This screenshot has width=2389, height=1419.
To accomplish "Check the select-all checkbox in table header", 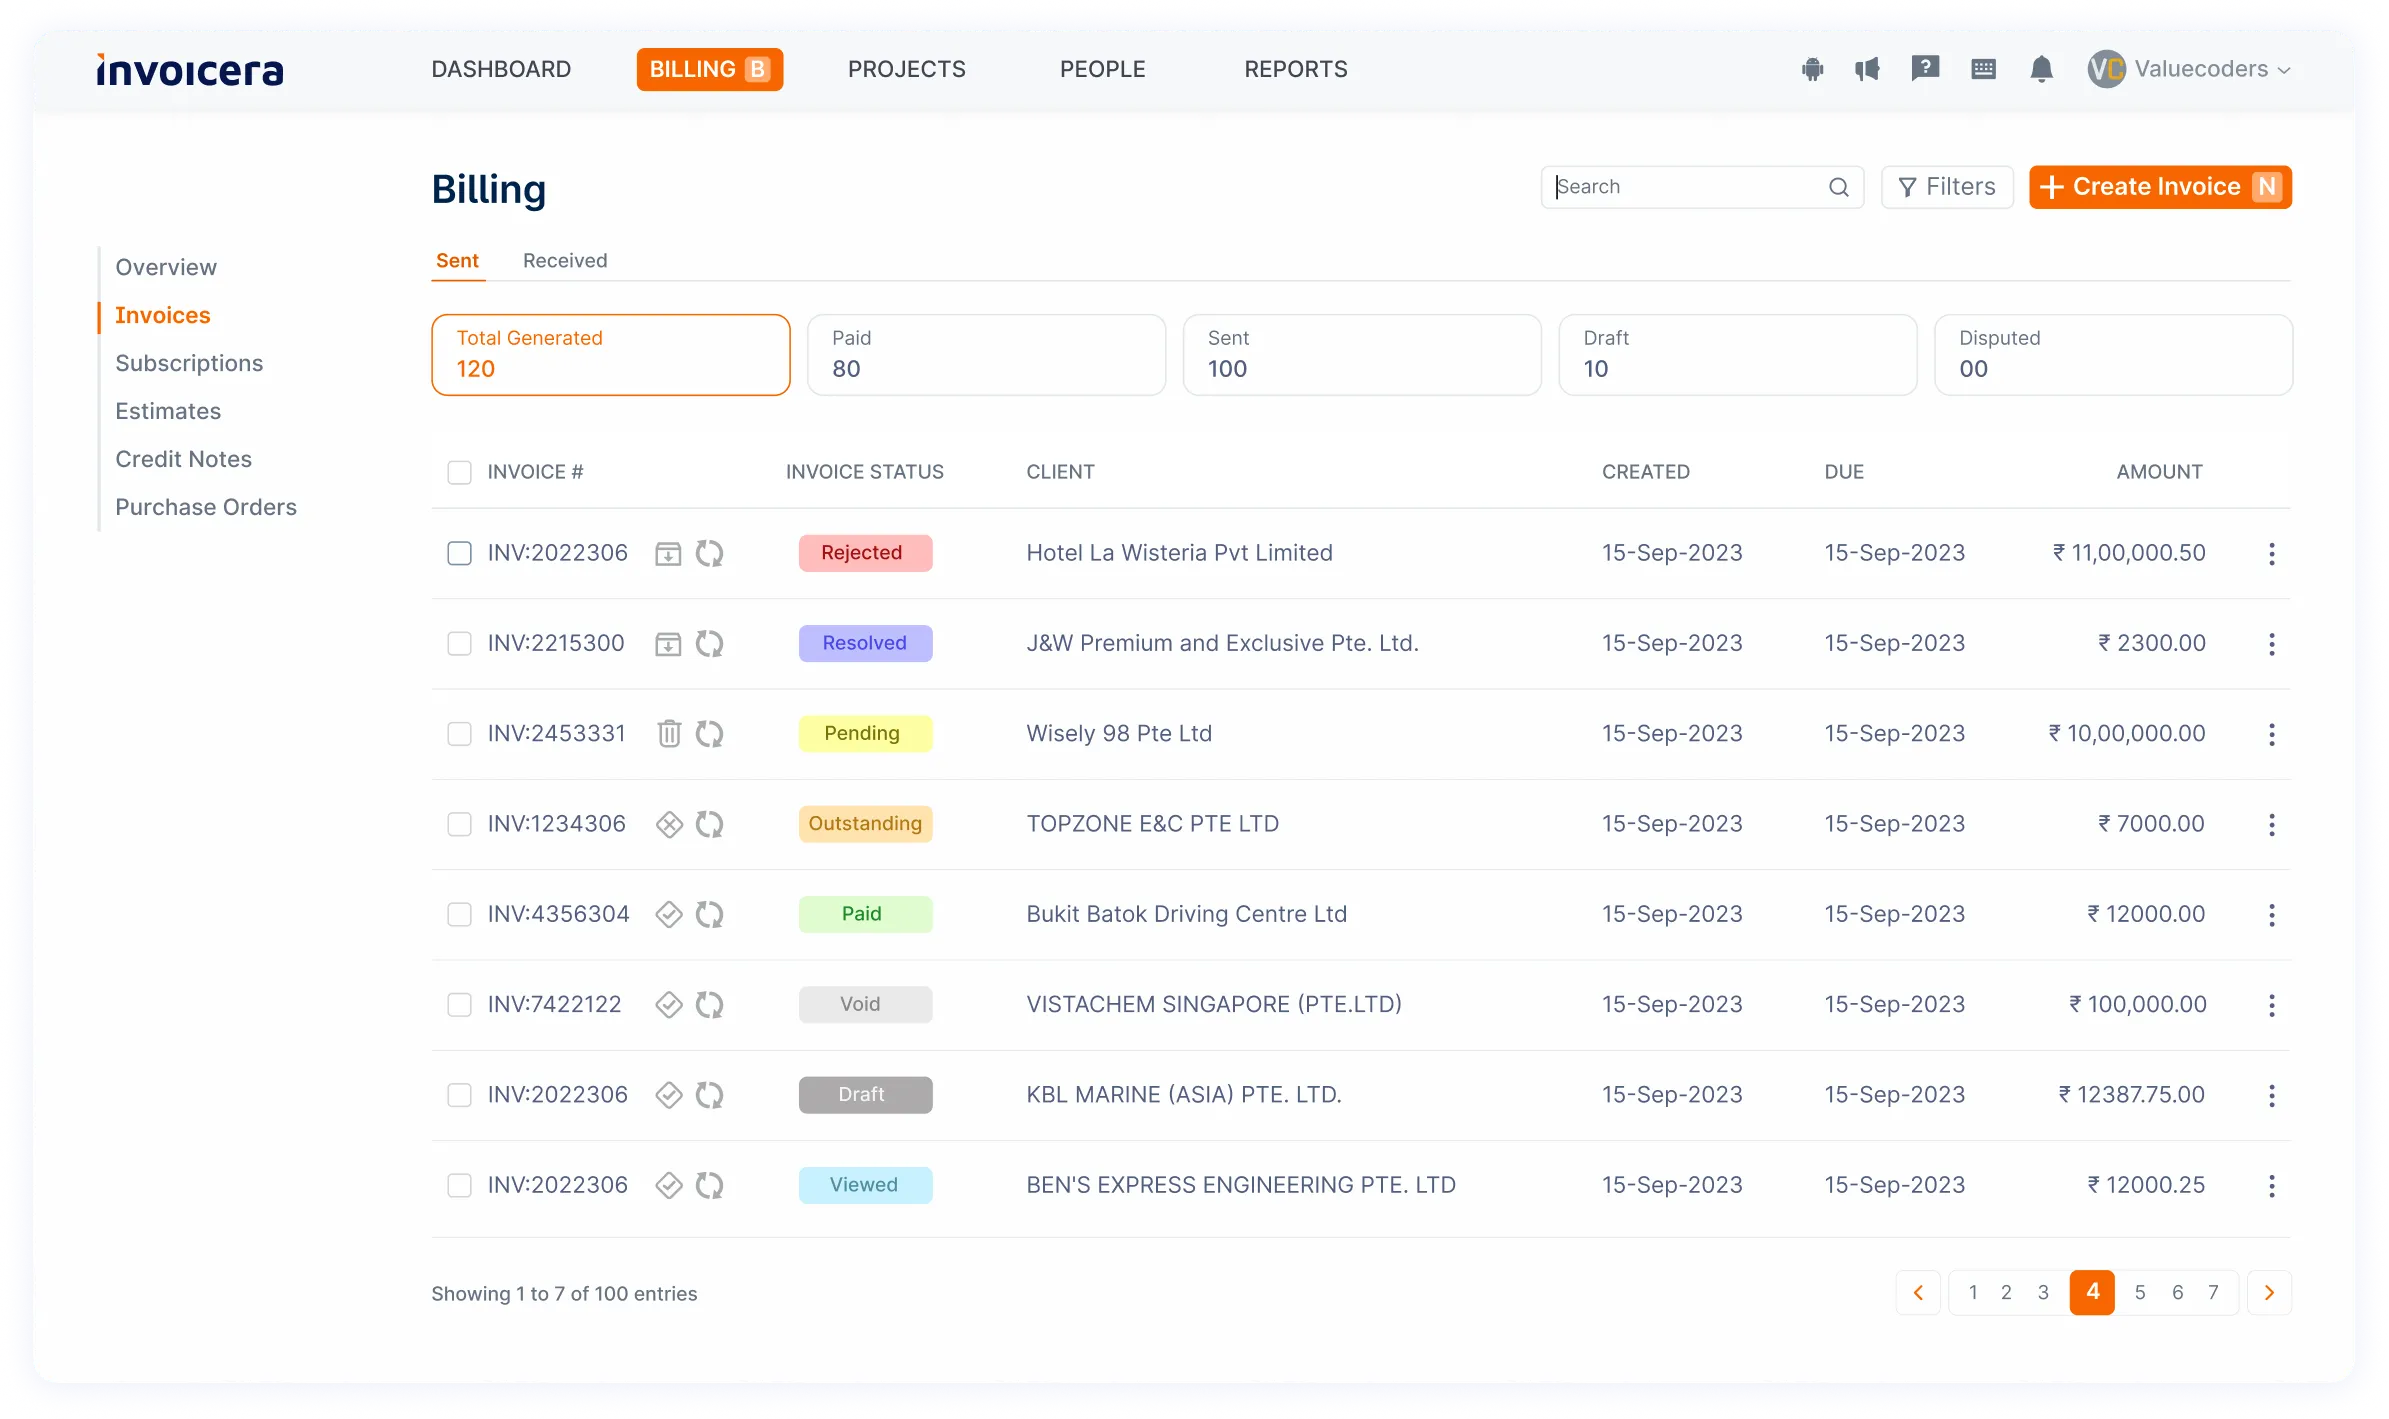I will pyautogui.click(x=459, y=472).
